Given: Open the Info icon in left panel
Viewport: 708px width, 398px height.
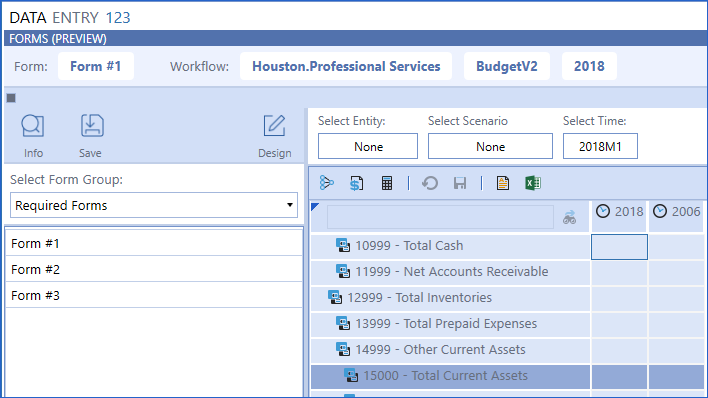Looking at the screenshot, I should (33, 126).
